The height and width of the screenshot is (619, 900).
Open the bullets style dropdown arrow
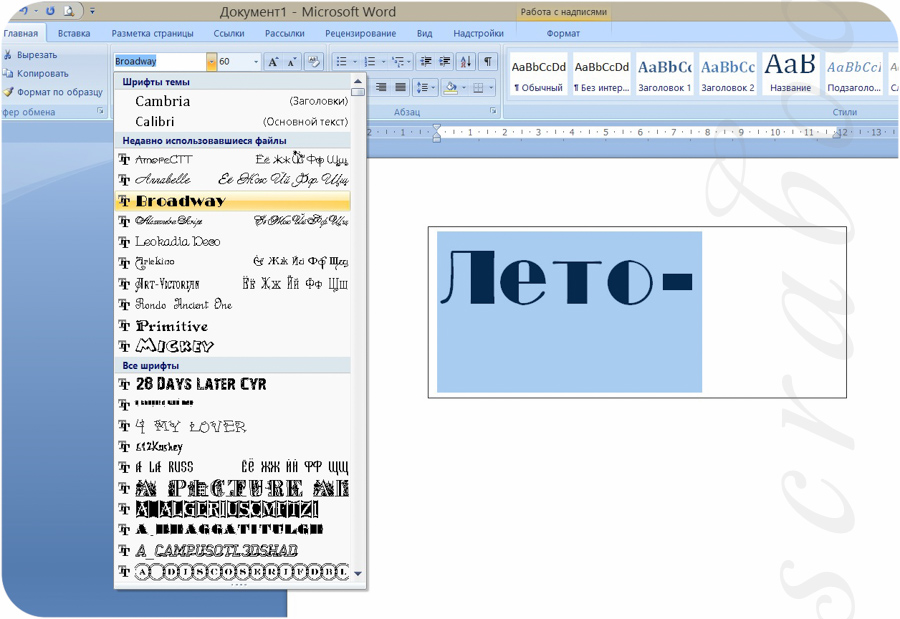point(355,61)
